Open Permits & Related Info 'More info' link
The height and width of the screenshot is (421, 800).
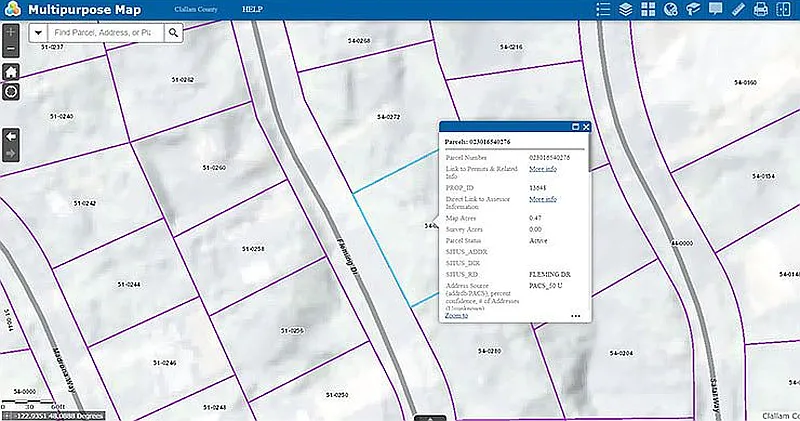click(543, 169)
